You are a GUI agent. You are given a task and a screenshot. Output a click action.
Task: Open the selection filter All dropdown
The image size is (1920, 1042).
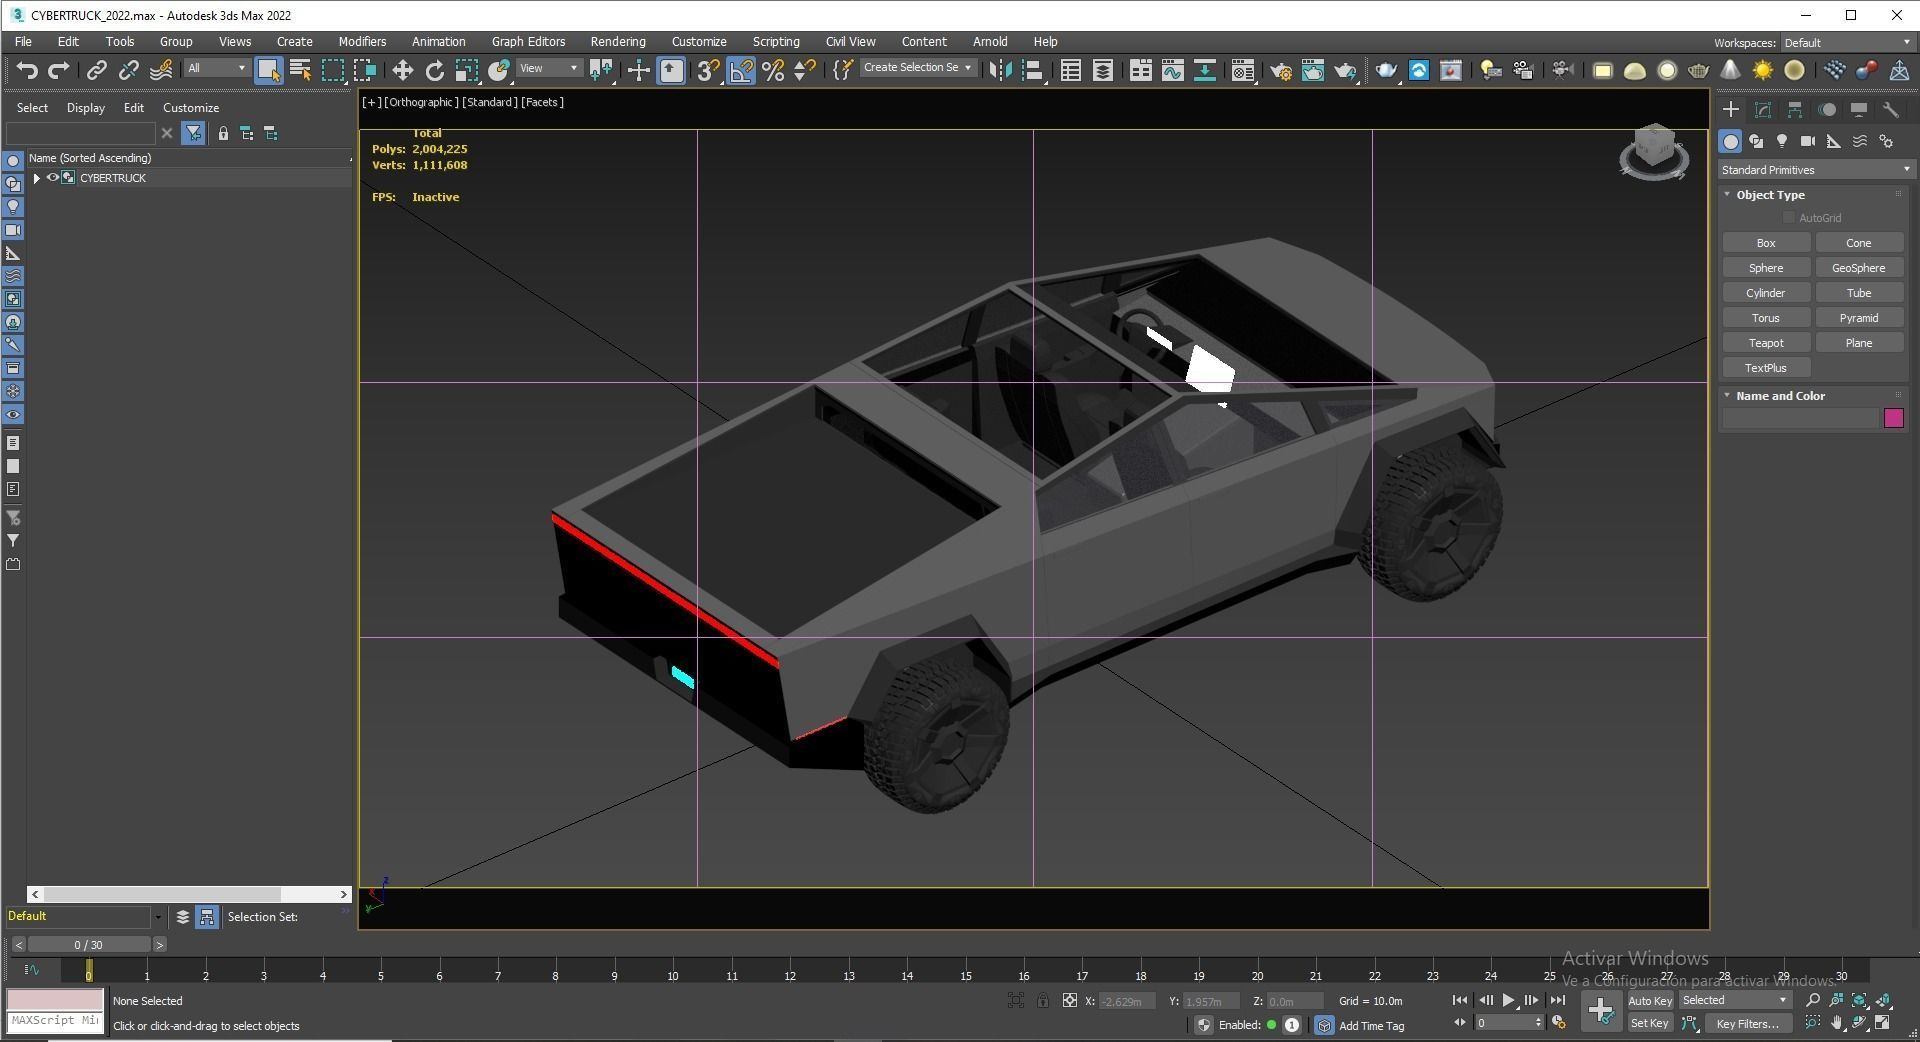pyautogui.click(x=217, y=68)
